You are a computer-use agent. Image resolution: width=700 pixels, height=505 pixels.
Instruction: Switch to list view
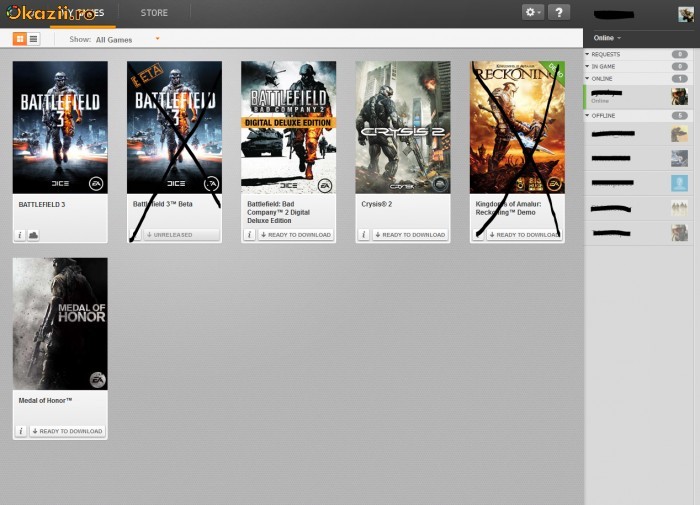[x=33, y=39]
